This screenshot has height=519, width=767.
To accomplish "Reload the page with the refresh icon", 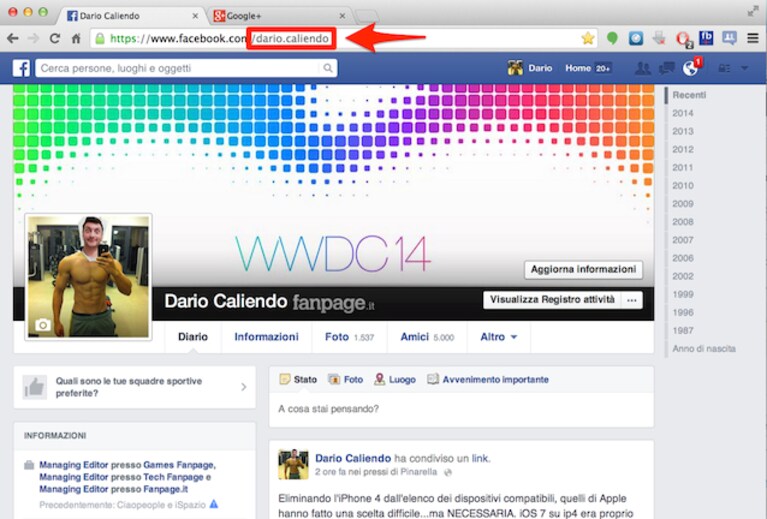I will pyautogui.click(x=55, y=38).
